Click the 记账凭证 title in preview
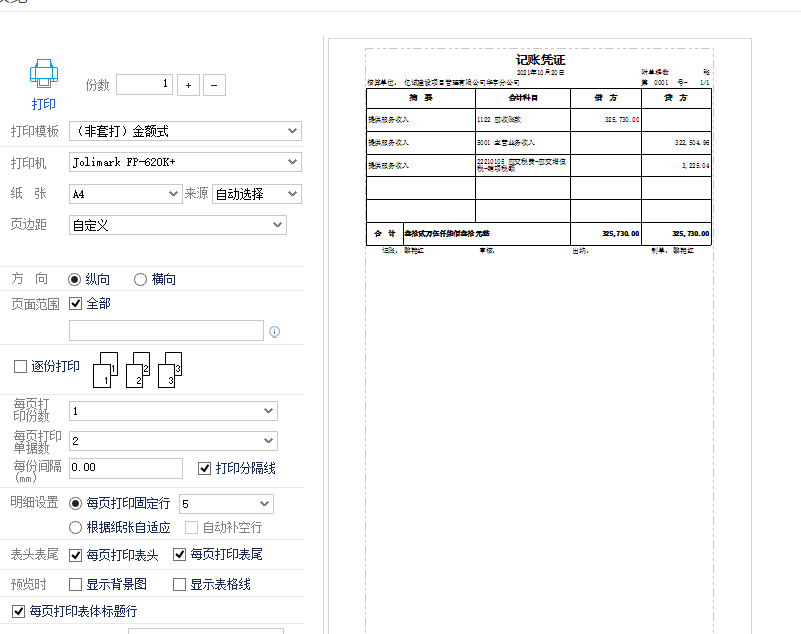Image resolution: width=801 pixels, height=634 pixels. [540, 60]
